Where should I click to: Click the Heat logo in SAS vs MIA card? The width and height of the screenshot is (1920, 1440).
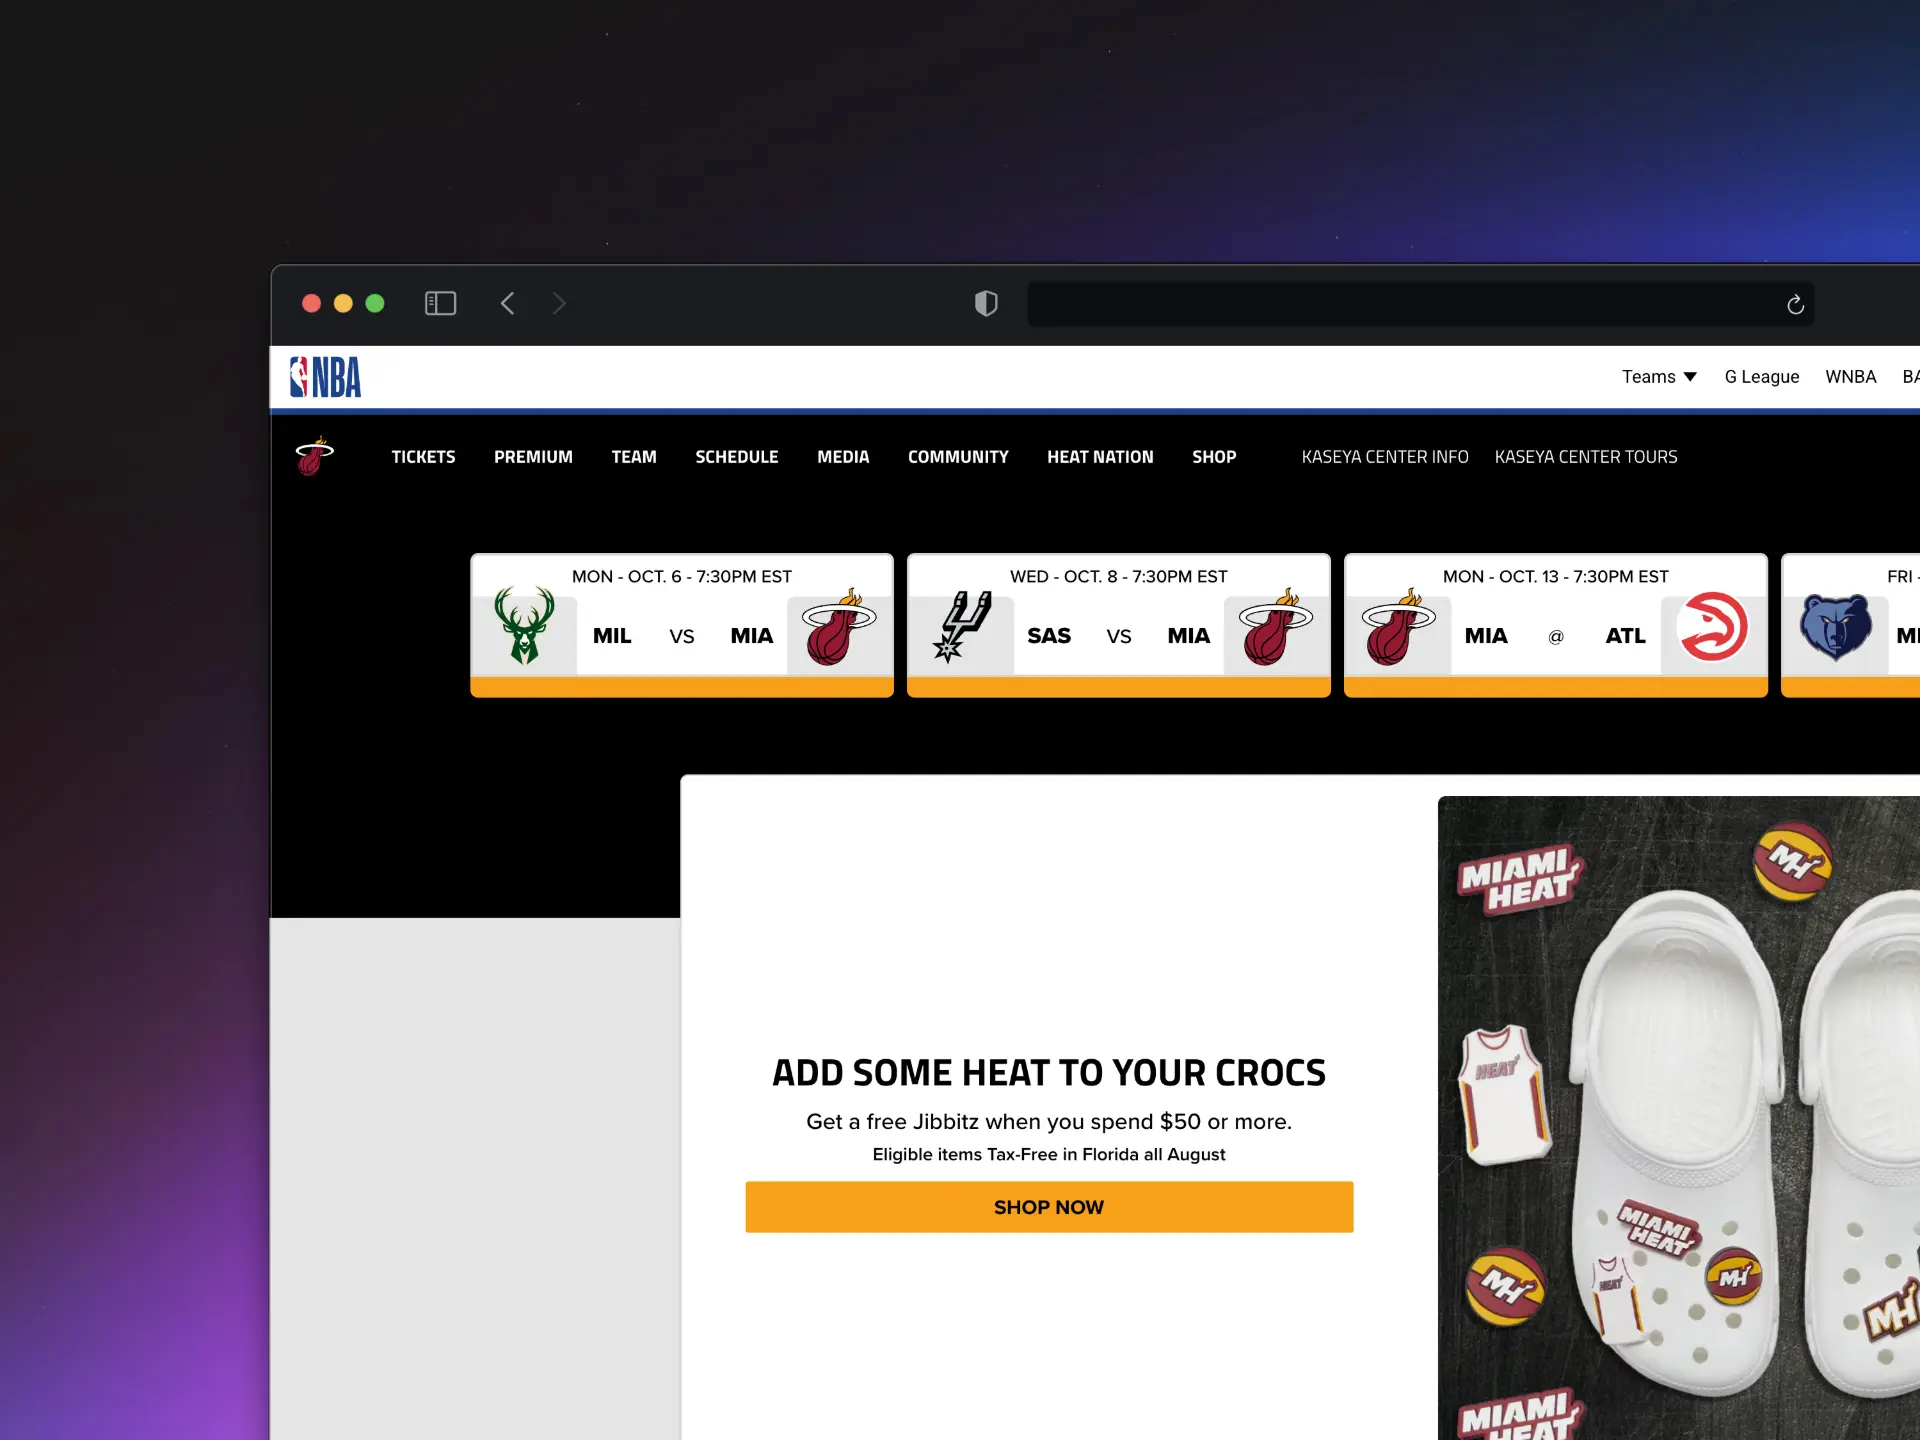click(x=1276, y=627)
